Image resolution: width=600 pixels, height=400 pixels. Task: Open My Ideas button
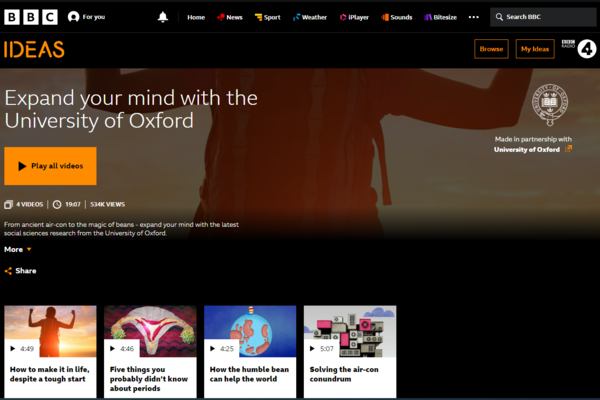[535, 49]
